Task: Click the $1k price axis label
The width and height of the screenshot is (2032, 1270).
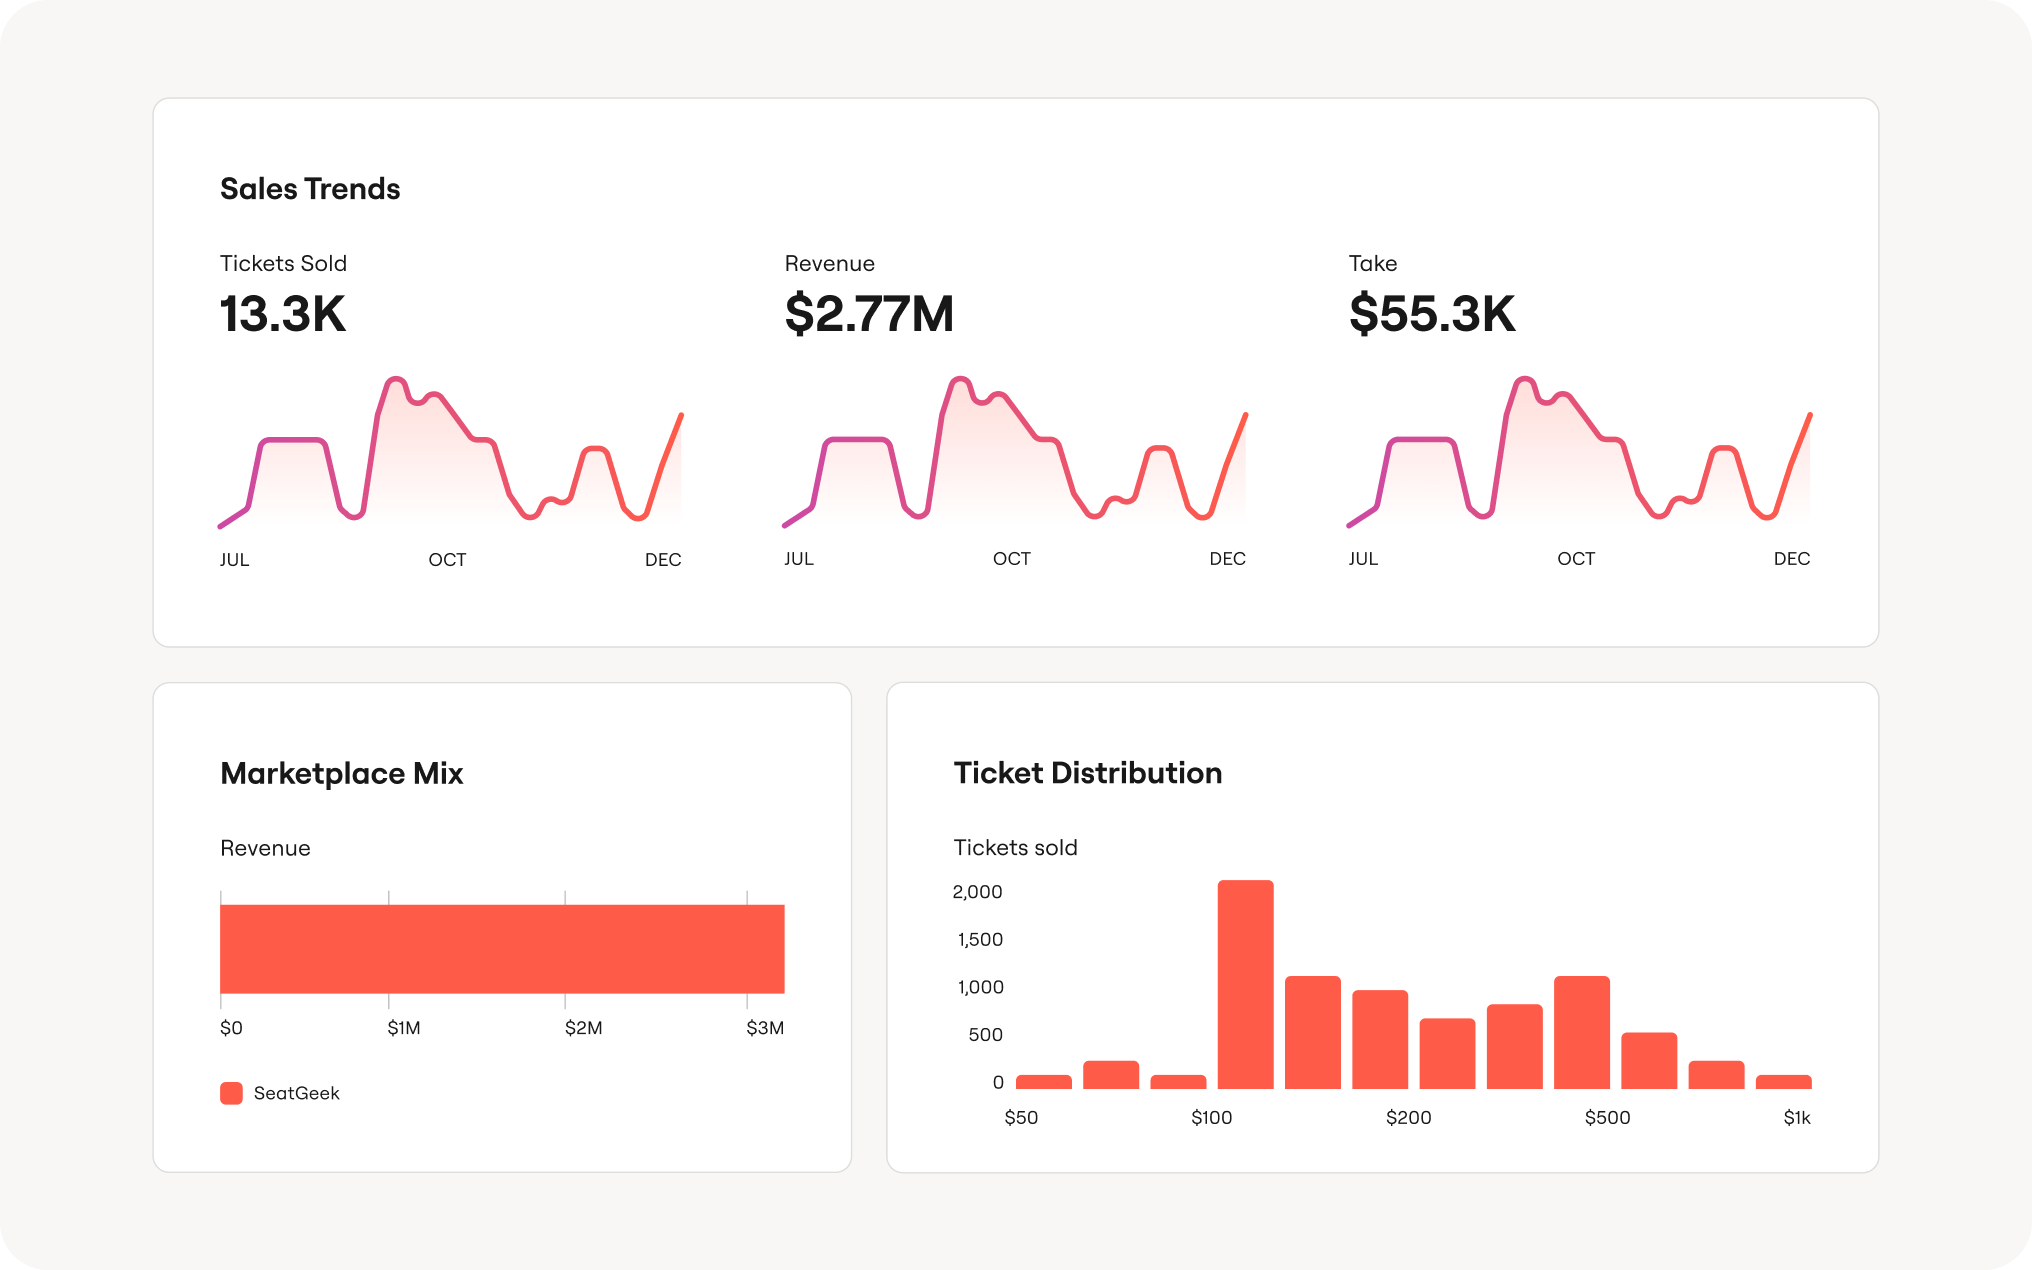Action: (1797, 1118)
